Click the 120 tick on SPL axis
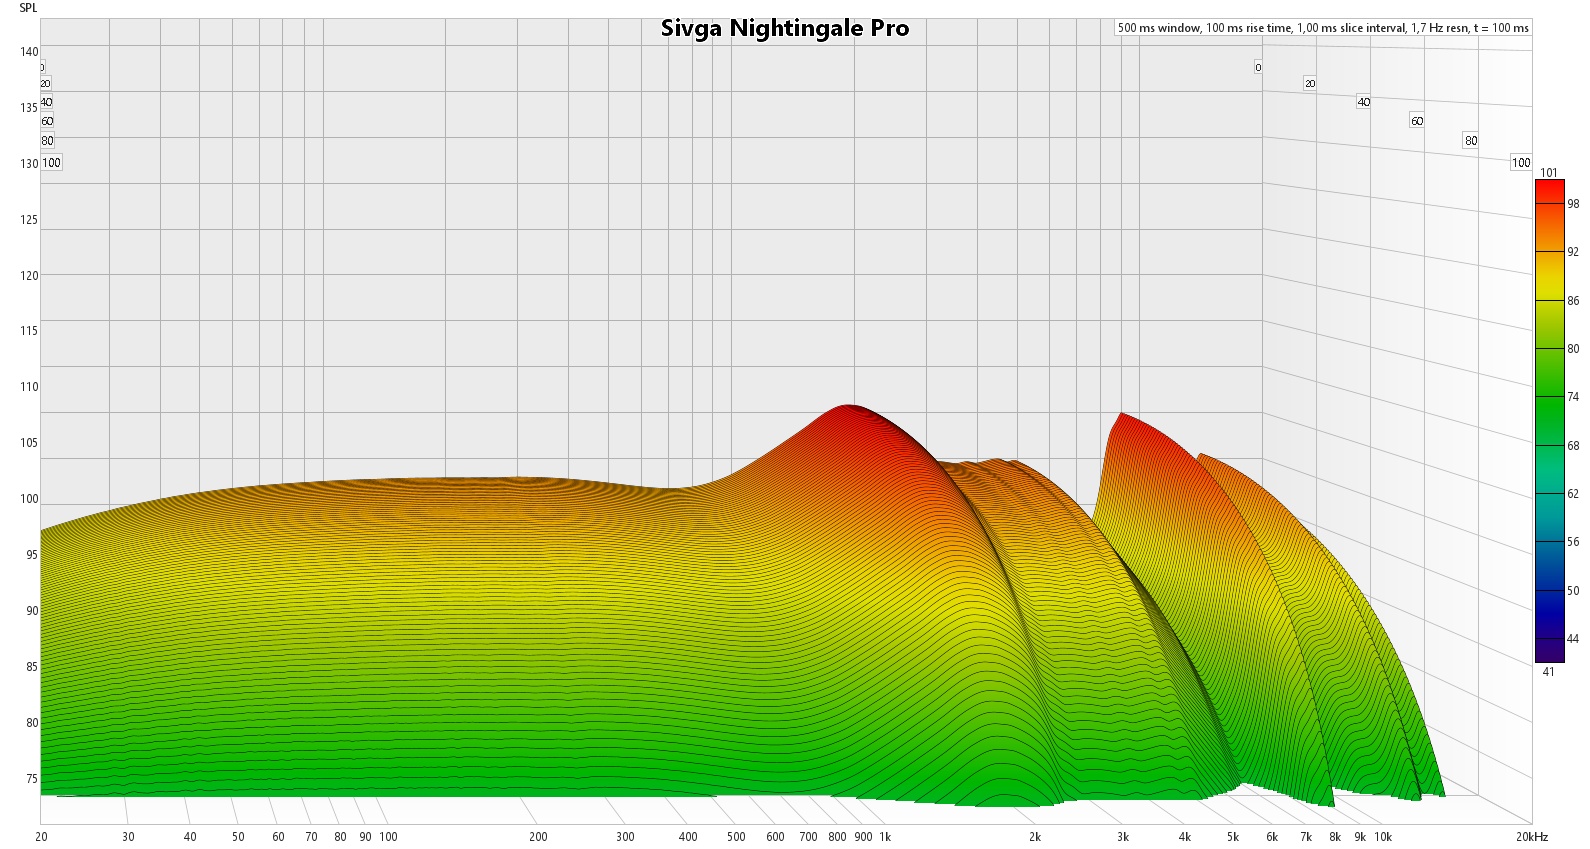The width and height of the screenshot is (1590, 849). click(29, 276)
